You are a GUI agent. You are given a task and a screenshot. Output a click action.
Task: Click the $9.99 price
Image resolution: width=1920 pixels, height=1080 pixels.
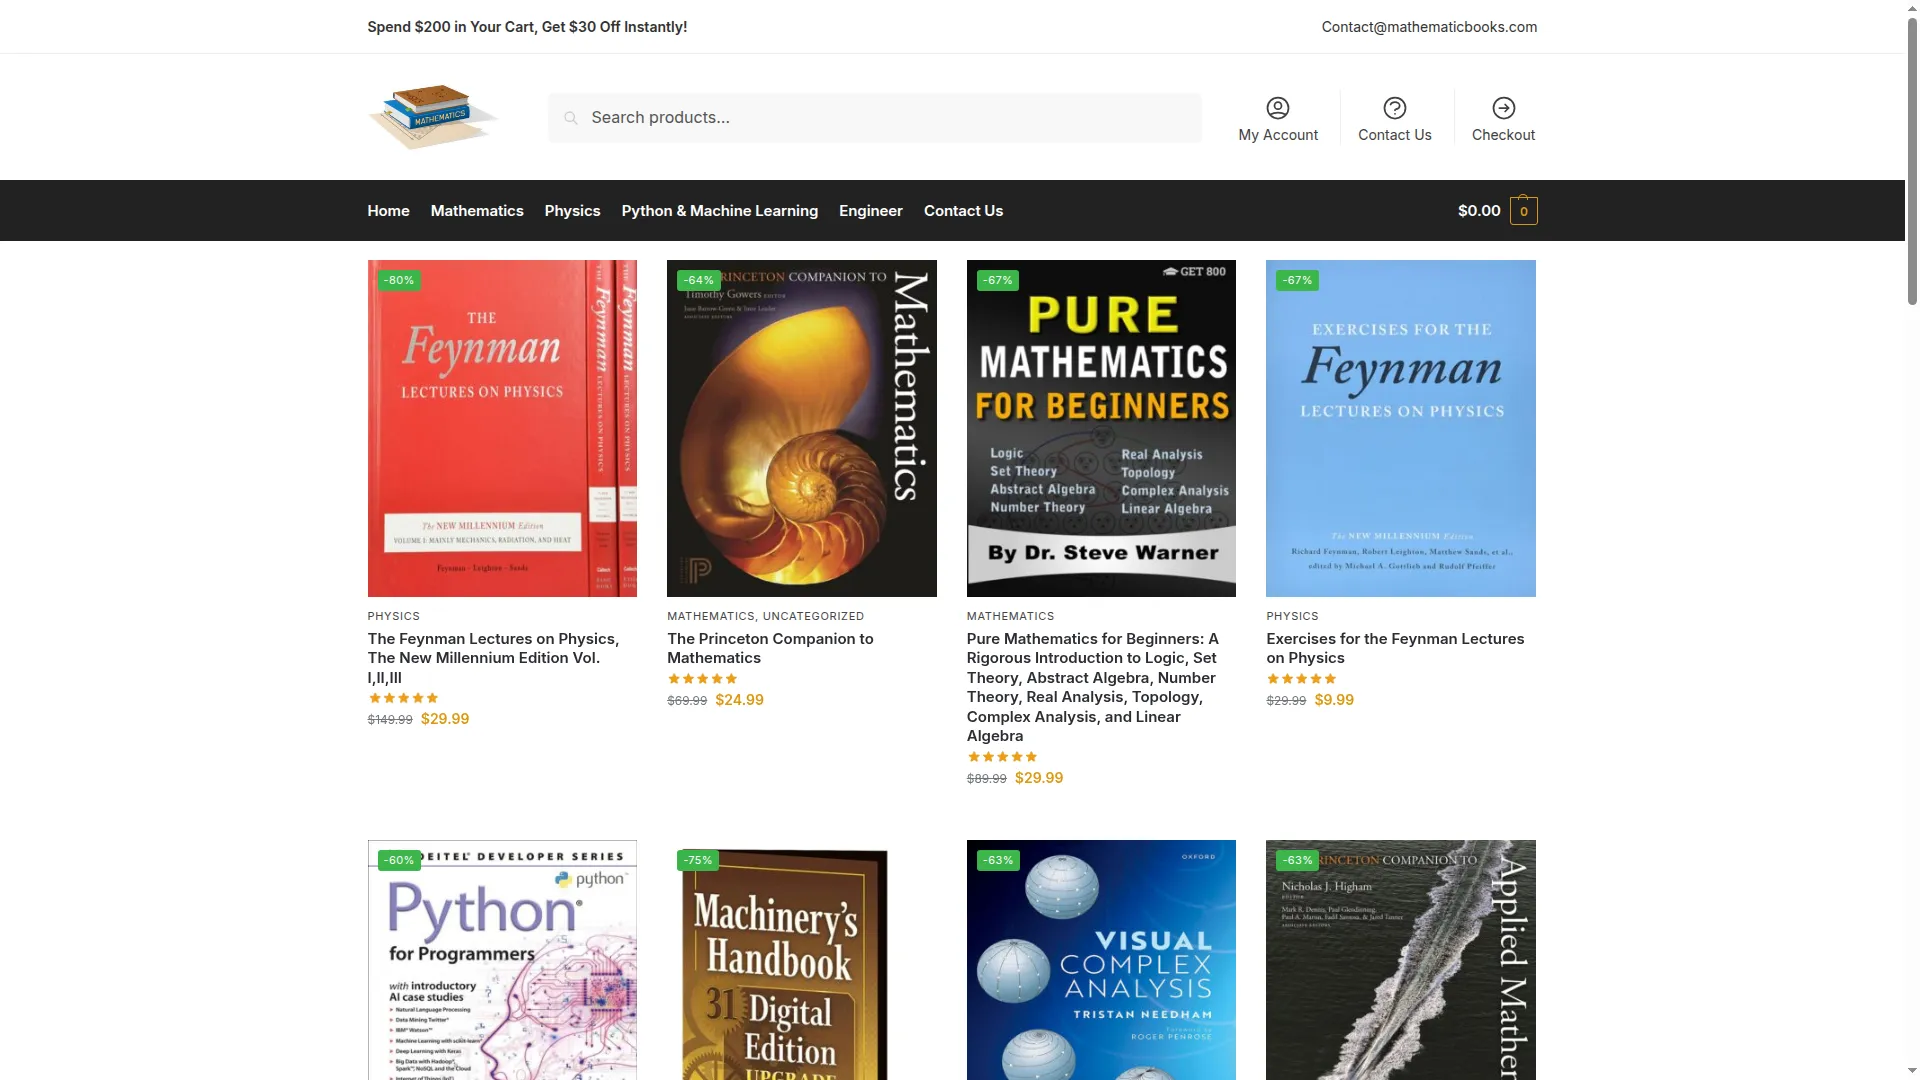pyautogui.click(x=1334, y=700)
